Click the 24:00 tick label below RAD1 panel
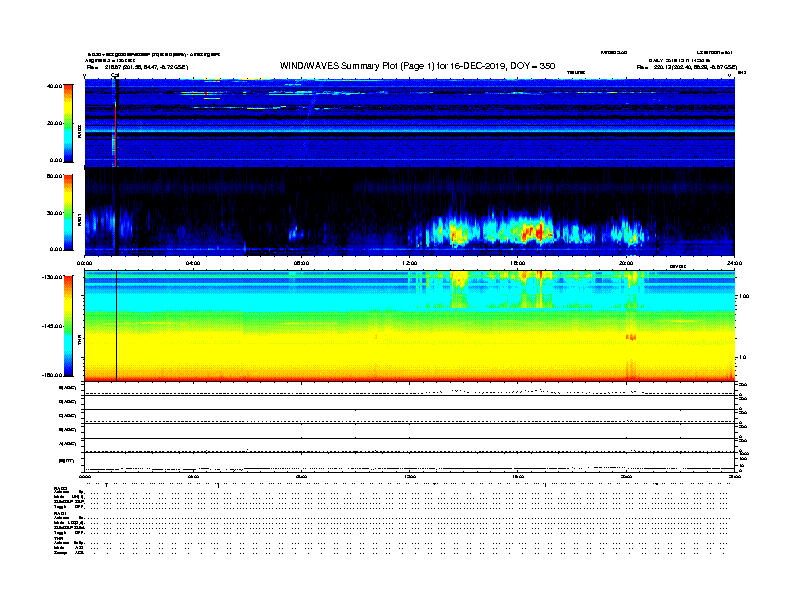Viewport: 792px width, 612px height. [734, 263]
